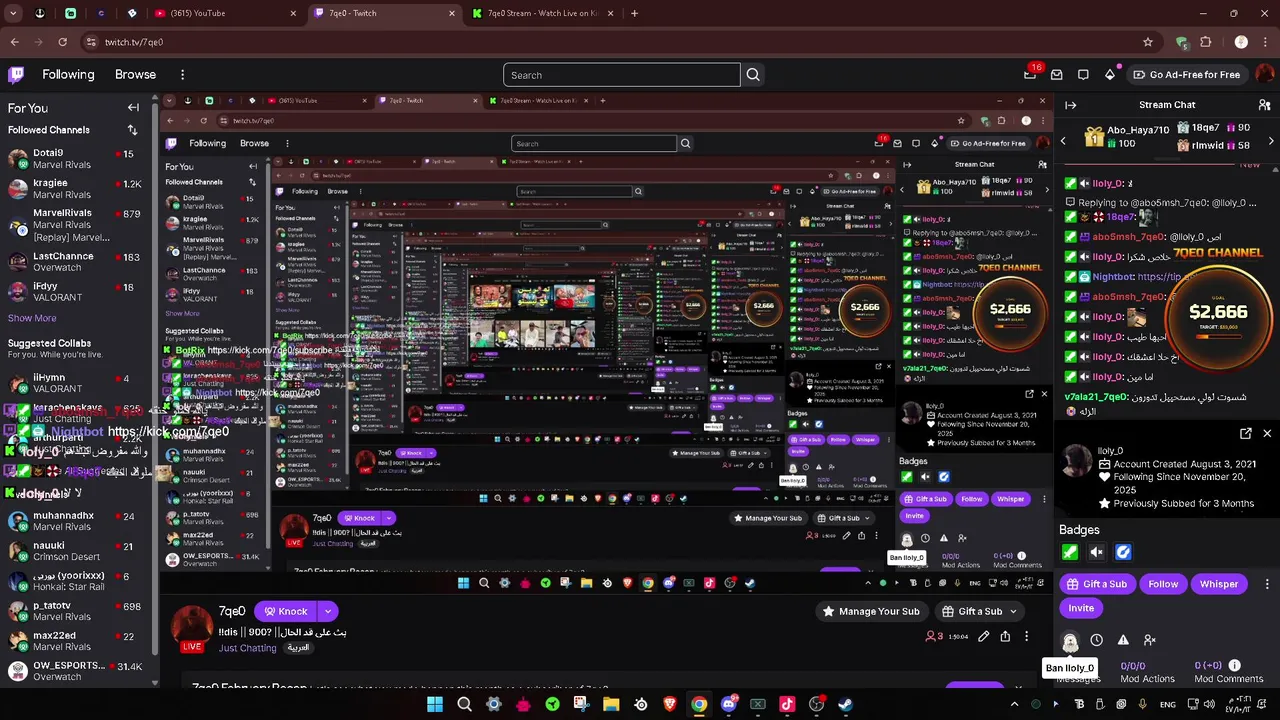Screen dimensions: 1280x720
Task: Switch to the 7qe0 Stream Kick tab
Action: (545, 13)
